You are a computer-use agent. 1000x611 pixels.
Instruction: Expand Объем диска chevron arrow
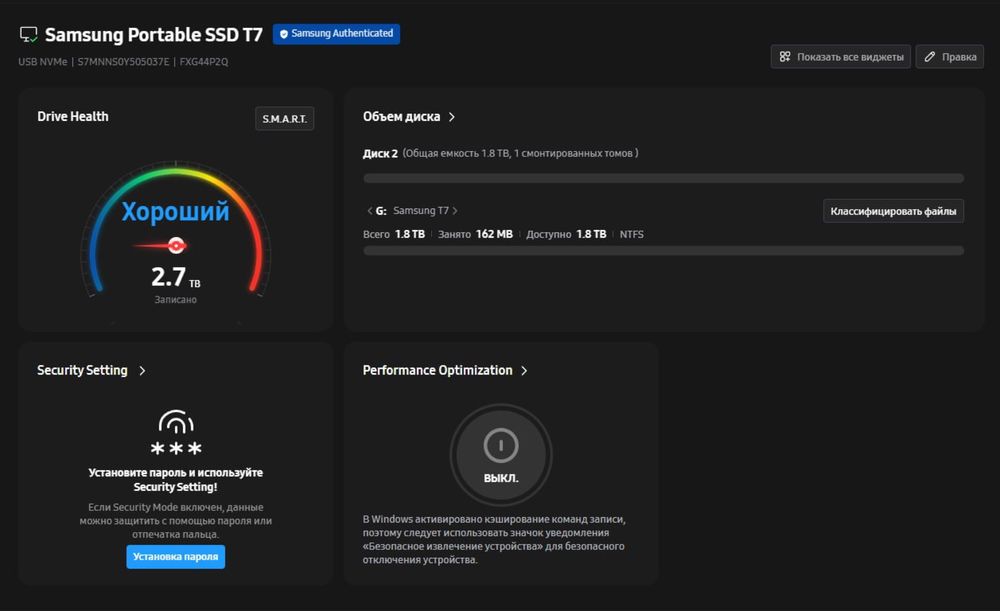(452, 117)
